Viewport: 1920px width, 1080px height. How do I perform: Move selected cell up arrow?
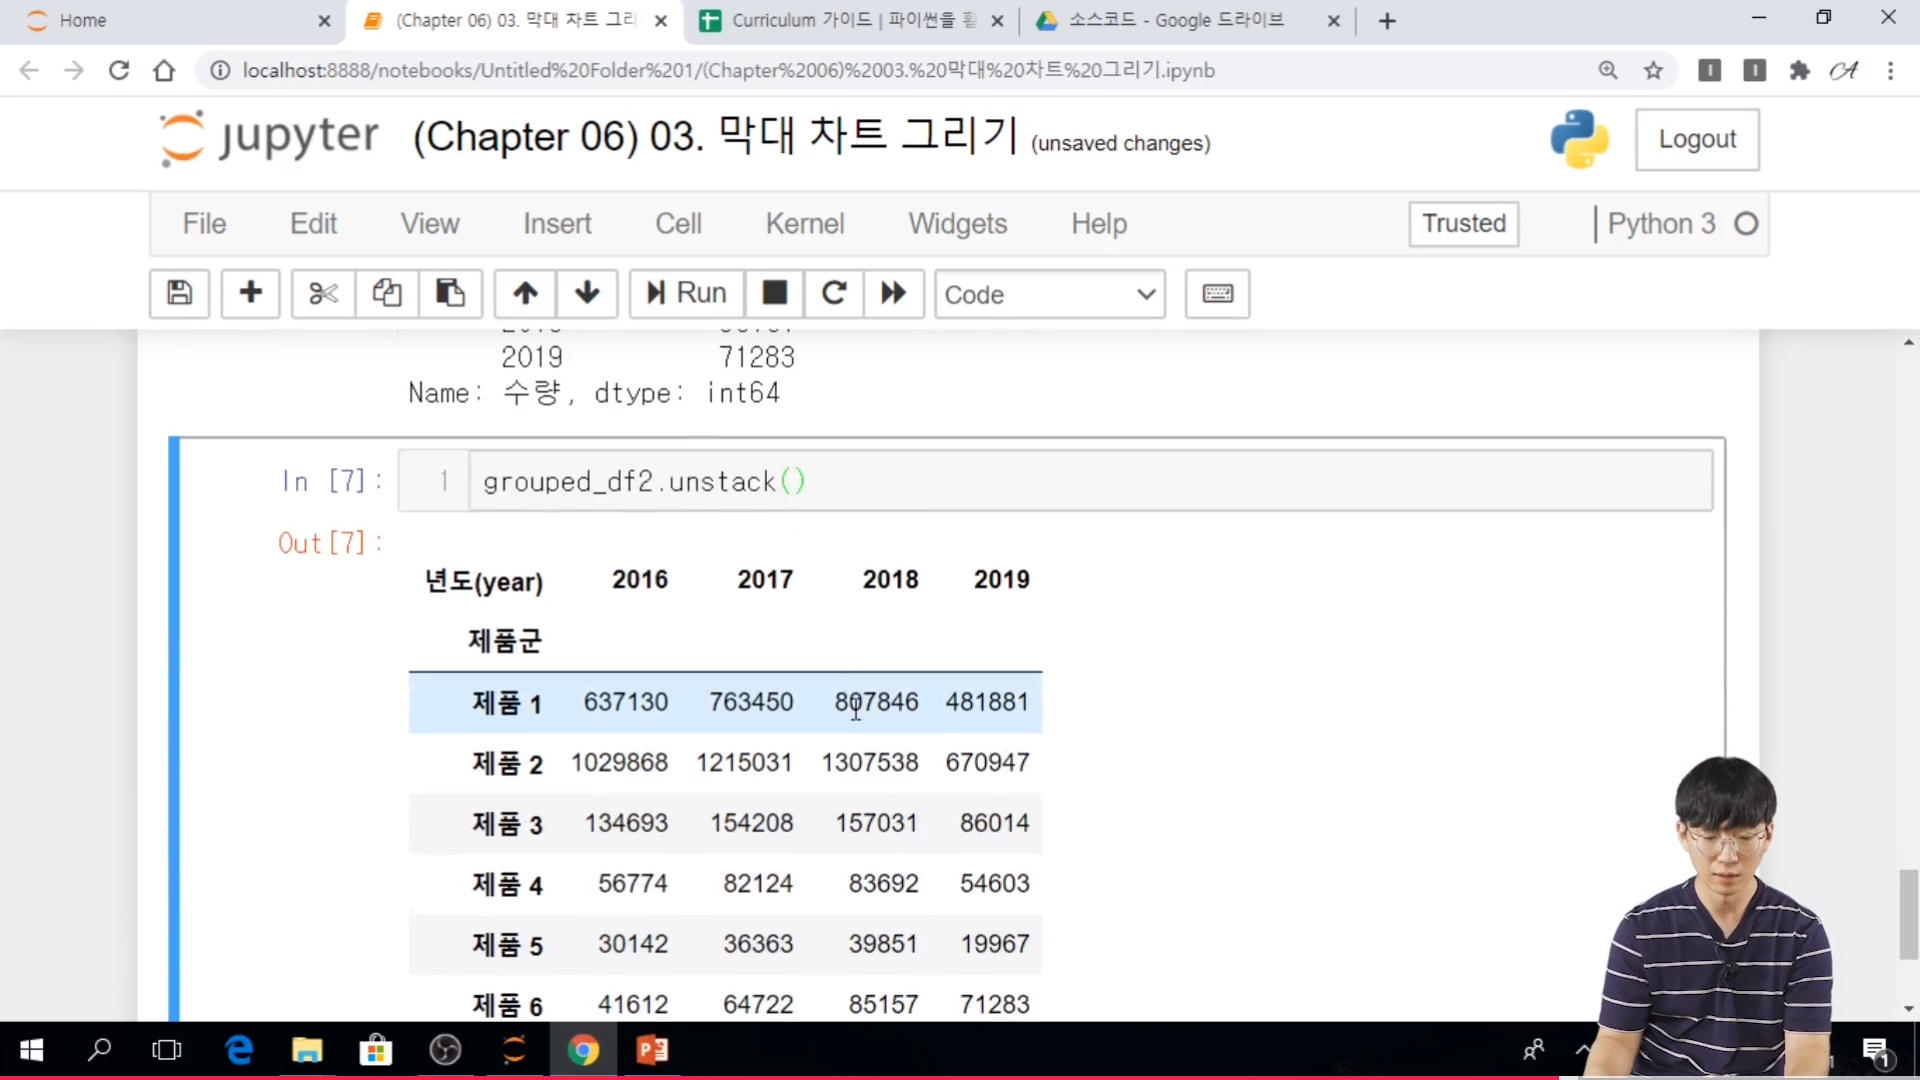pyautogui.click(x=525, y=293)
